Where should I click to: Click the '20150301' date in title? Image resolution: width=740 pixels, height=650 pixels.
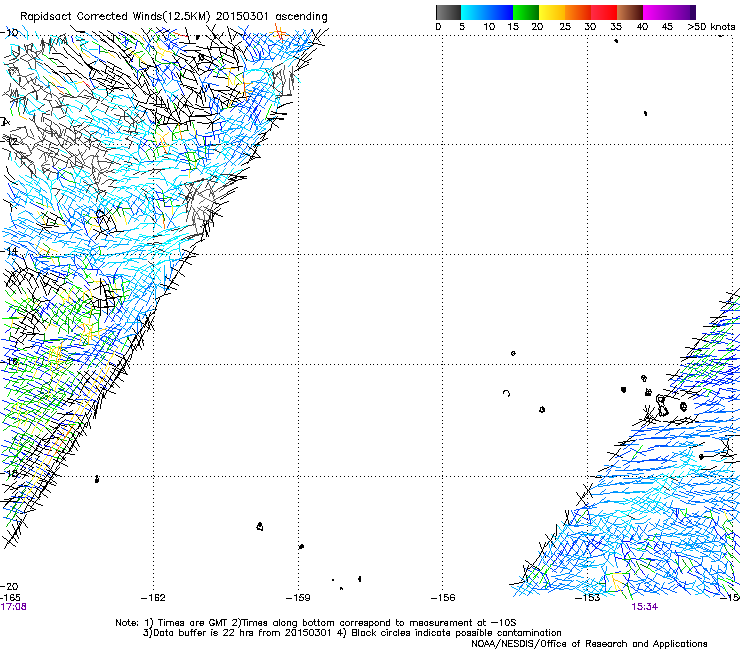242,17
